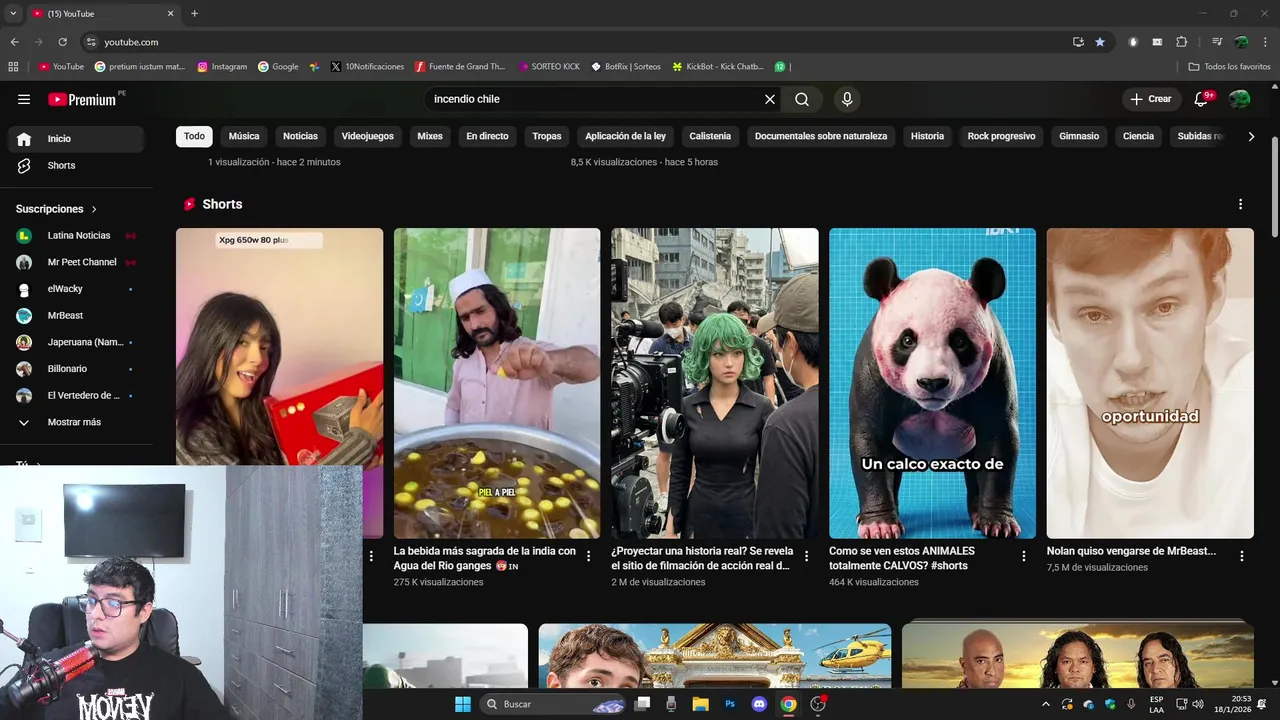Open the Billonario subscription
The image size is (1280, 720).
(76, 369)
